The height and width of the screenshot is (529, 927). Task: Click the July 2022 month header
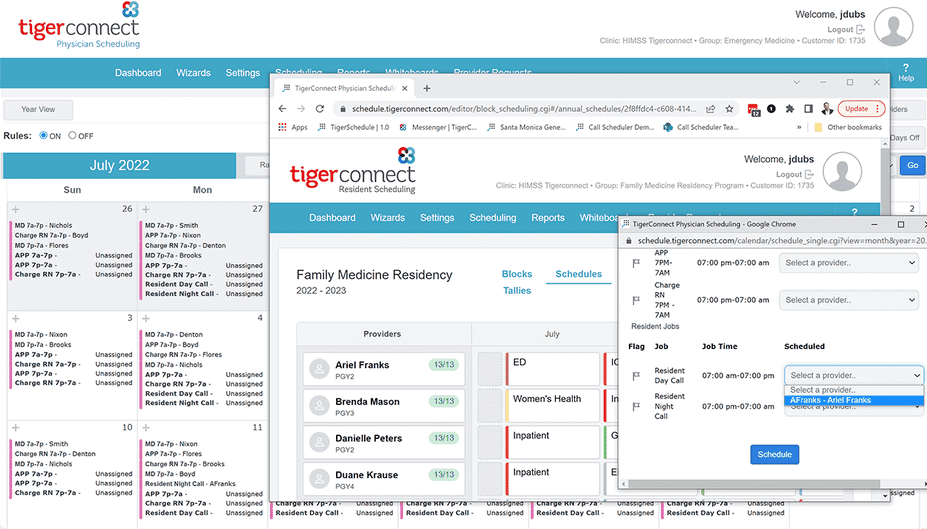point(119,165)
